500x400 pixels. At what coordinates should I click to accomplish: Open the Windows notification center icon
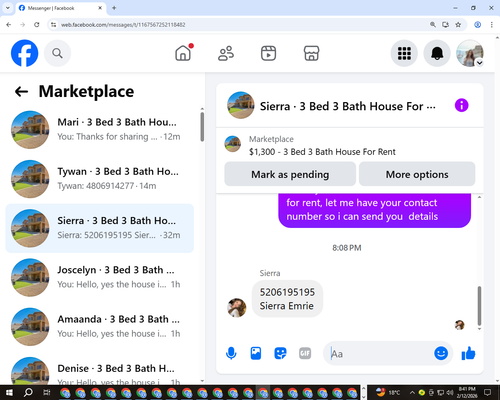pyautogui.click(x=488, y=392)
